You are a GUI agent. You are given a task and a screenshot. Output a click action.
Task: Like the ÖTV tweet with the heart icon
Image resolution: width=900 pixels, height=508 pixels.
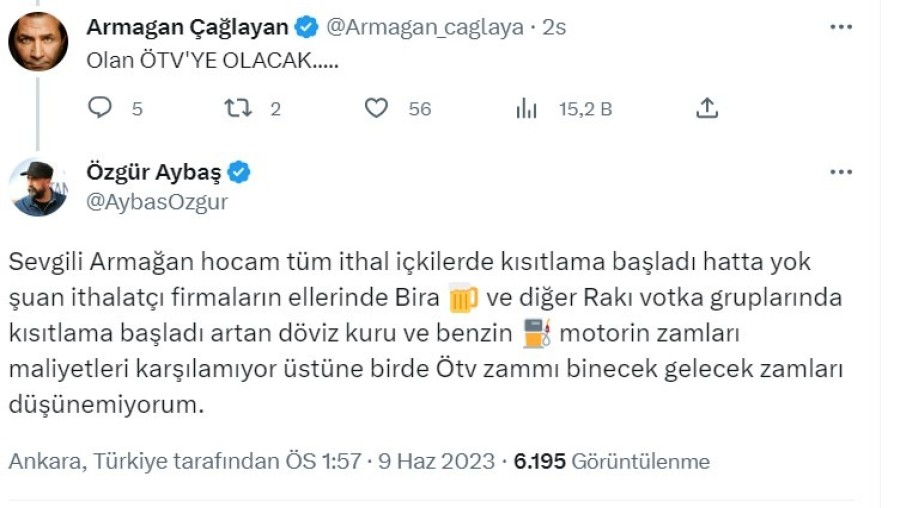point(377,108)
